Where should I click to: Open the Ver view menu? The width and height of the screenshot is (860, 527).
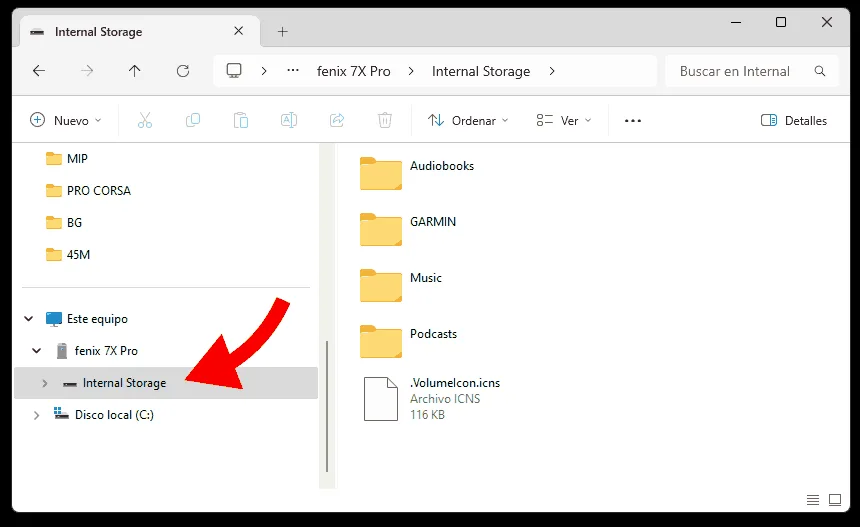coord(564,121)
